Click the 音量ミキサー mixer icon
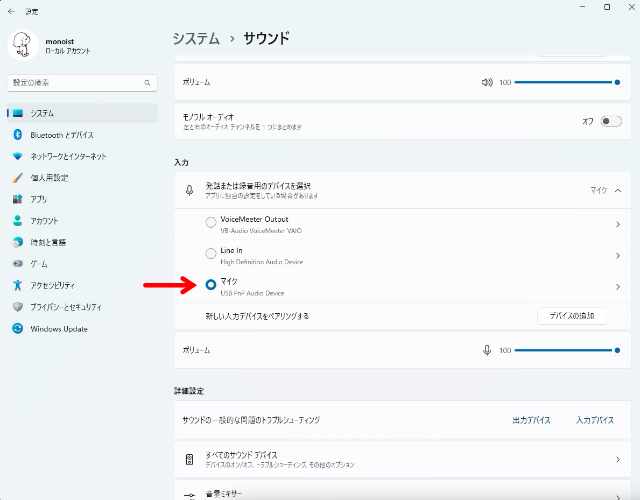This screenshot has width=640, height=500. click(x=189, y=496)
